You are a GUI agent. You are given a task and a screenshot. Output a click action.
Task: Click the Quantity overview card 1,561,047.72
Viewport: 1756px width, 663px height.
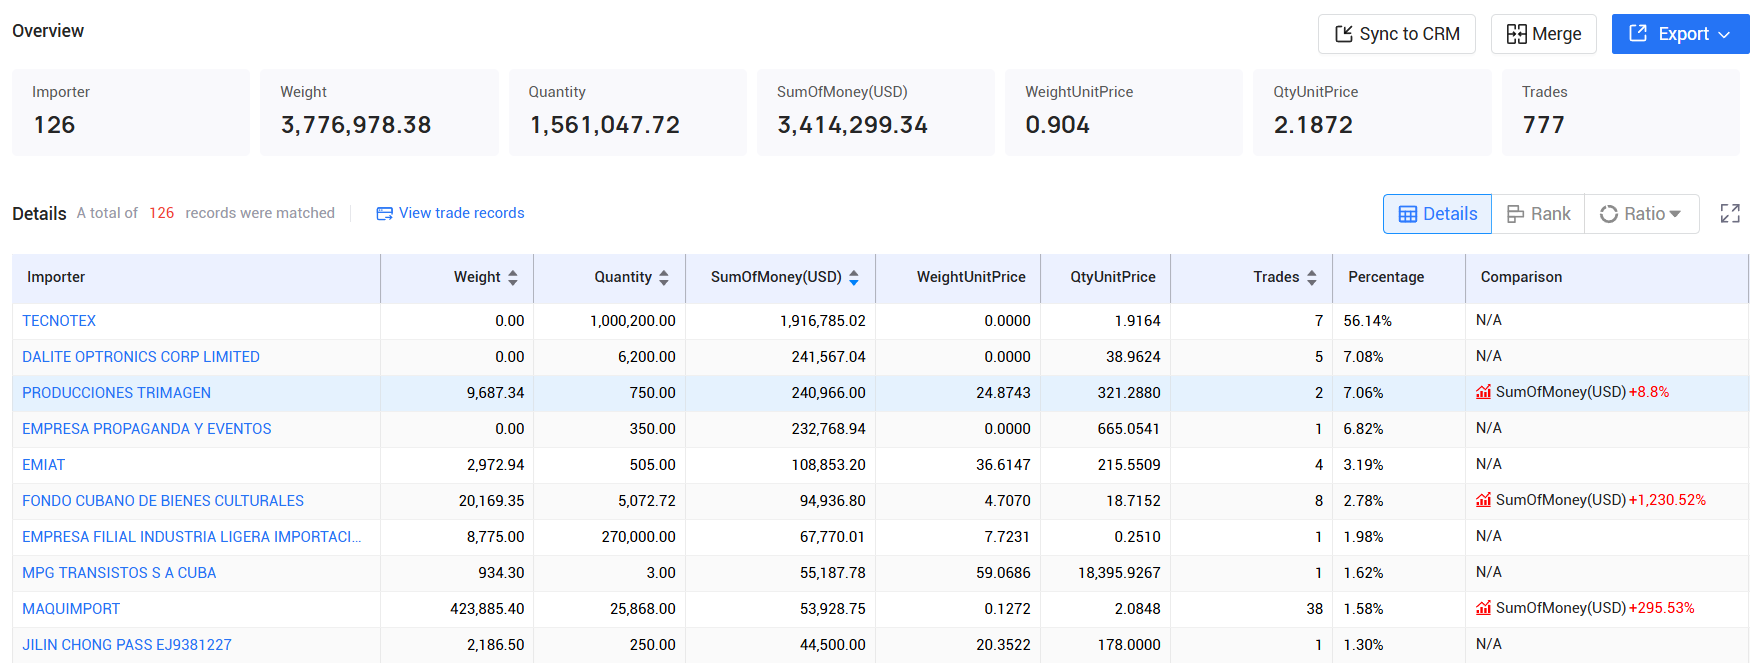pos(628,112)
